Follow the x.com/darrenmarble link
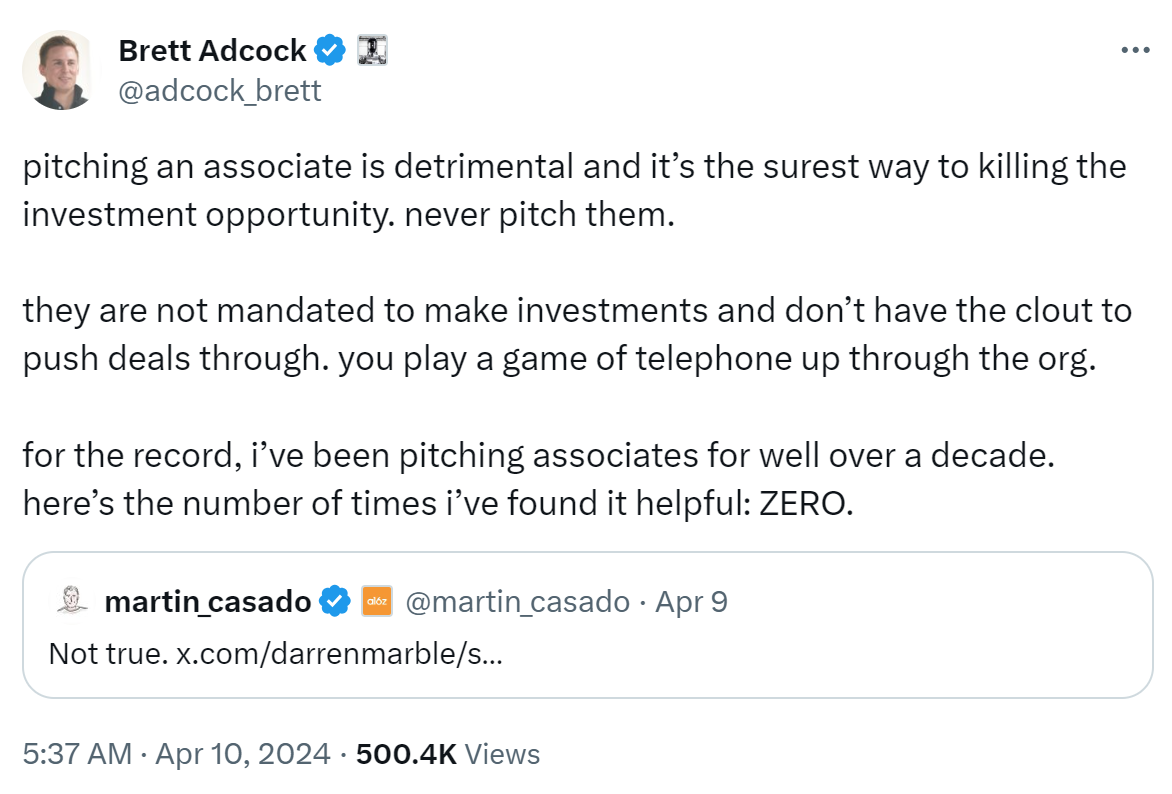The height and width of the screenshot is (794, 1172). point(339,653)
